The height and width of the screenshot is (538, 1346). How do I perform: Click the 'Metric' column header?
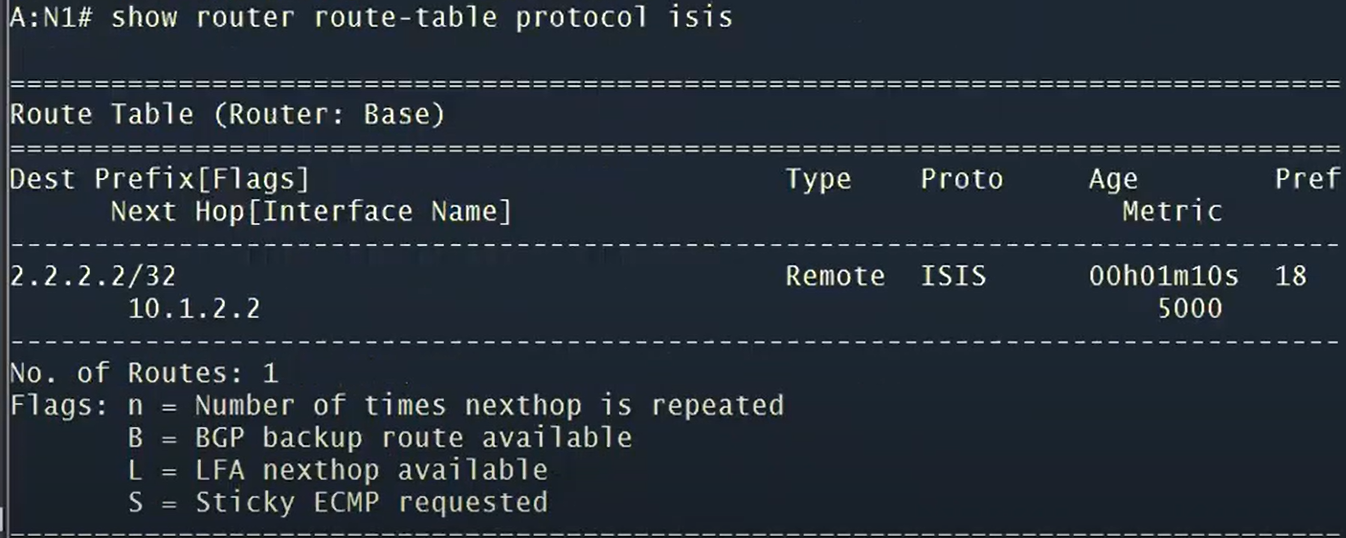click(1172, 211)
